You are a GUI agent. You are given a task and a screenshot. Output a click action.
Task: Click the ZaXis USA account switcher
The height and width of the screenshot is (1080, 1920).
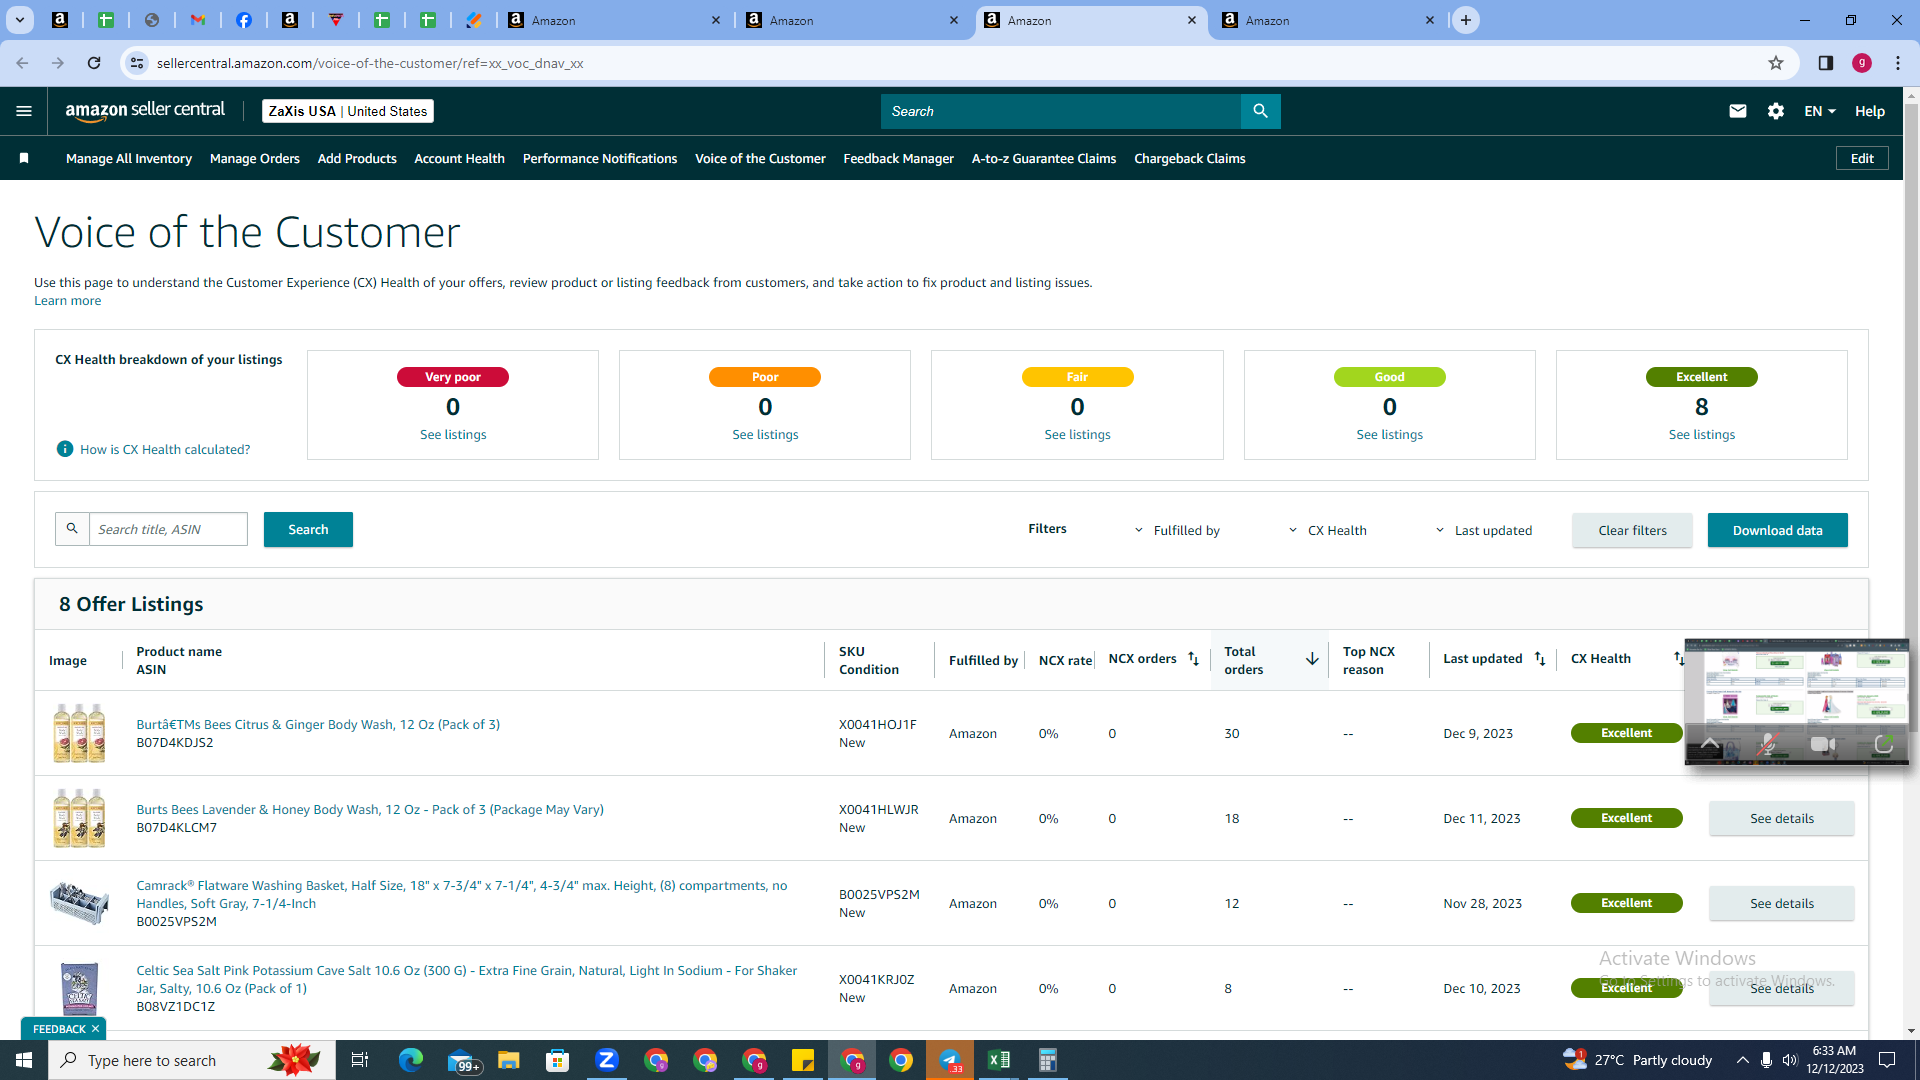348,111
